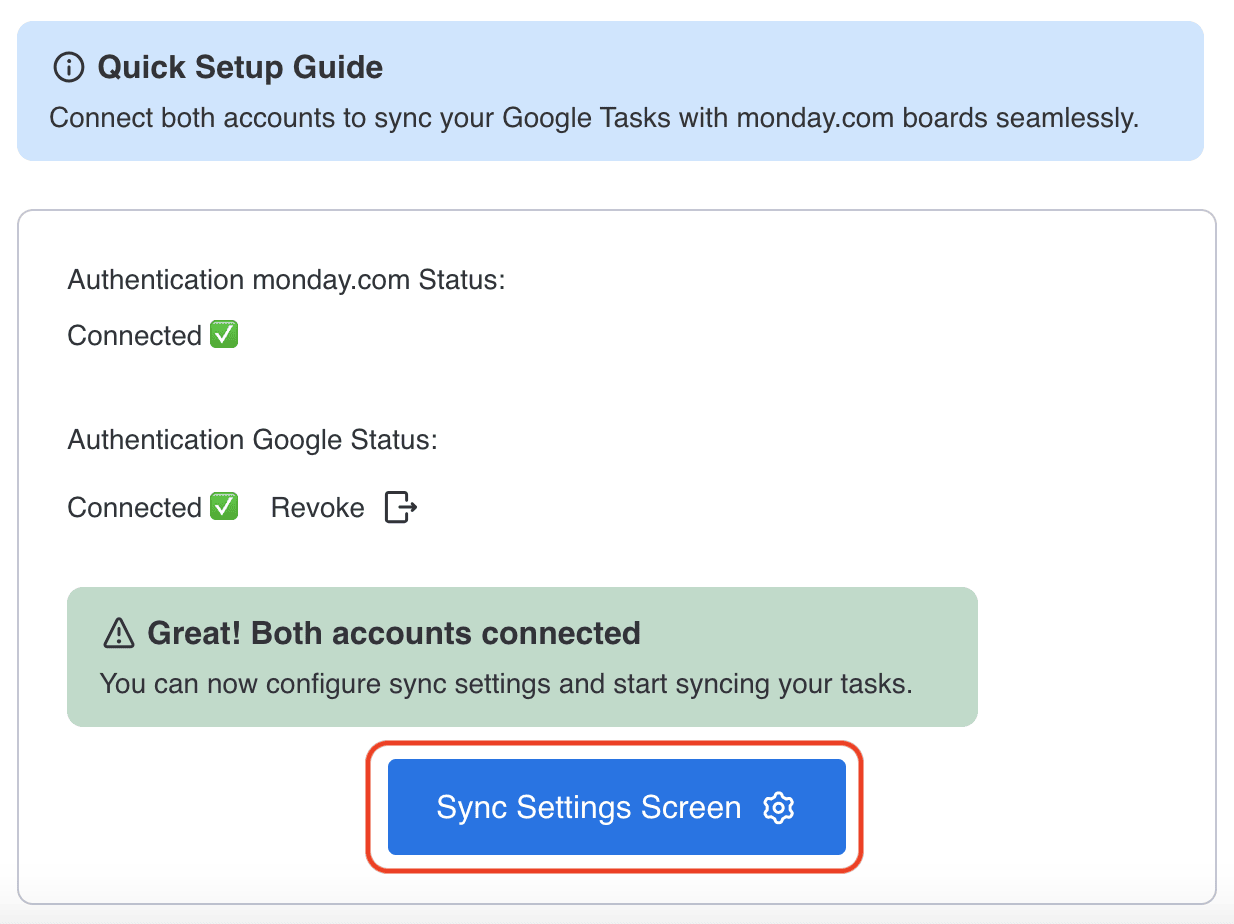Click "Connected" text under Google Status

point(135,508)
